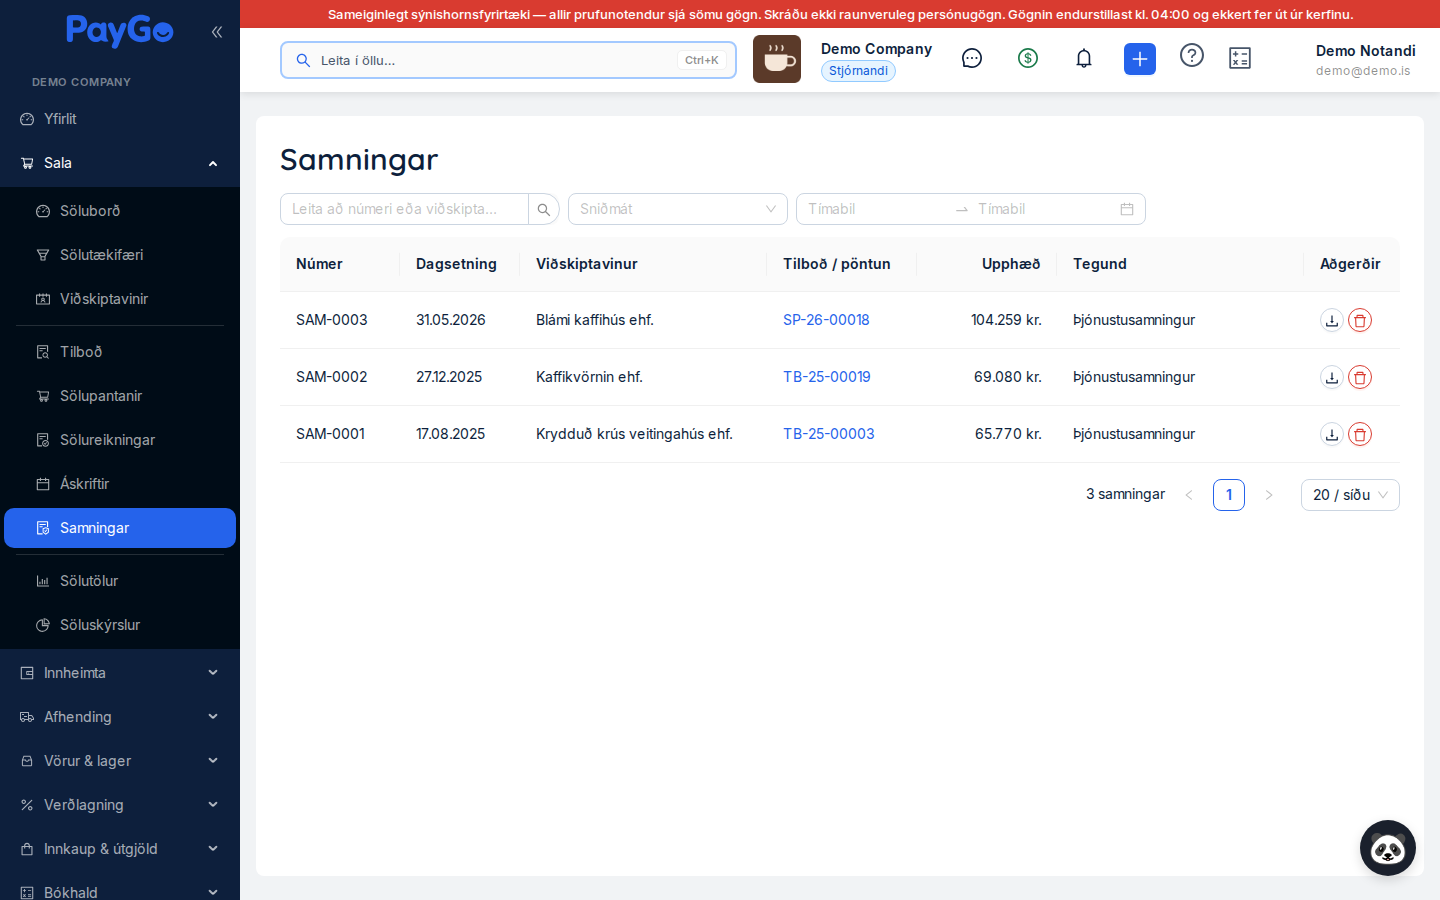
Task: Collapse the Sala sidebar section
Action: pos(120,163)
